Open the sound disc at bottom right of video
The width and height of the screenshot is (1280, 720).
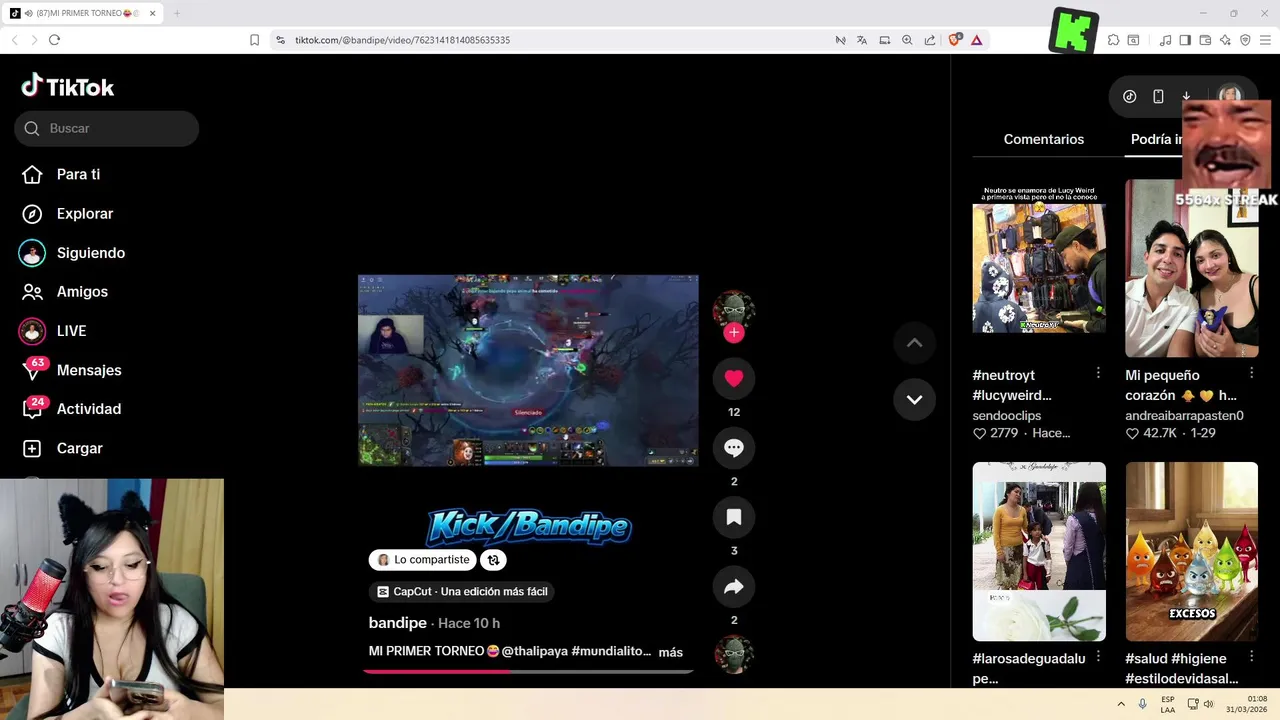pos(734,653)
